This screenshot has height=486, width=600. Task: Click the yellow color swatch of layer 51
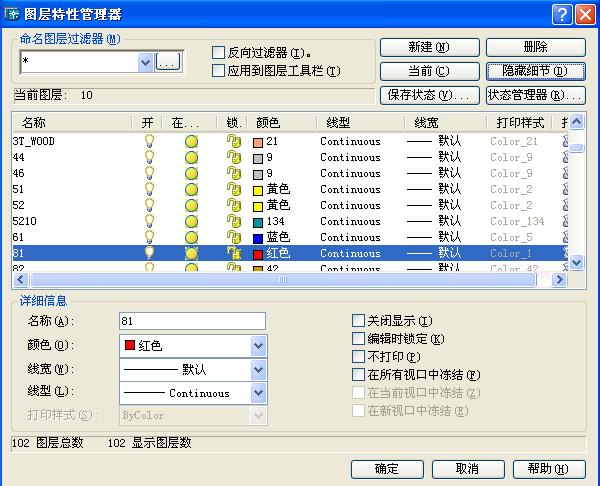coord(258,190)
